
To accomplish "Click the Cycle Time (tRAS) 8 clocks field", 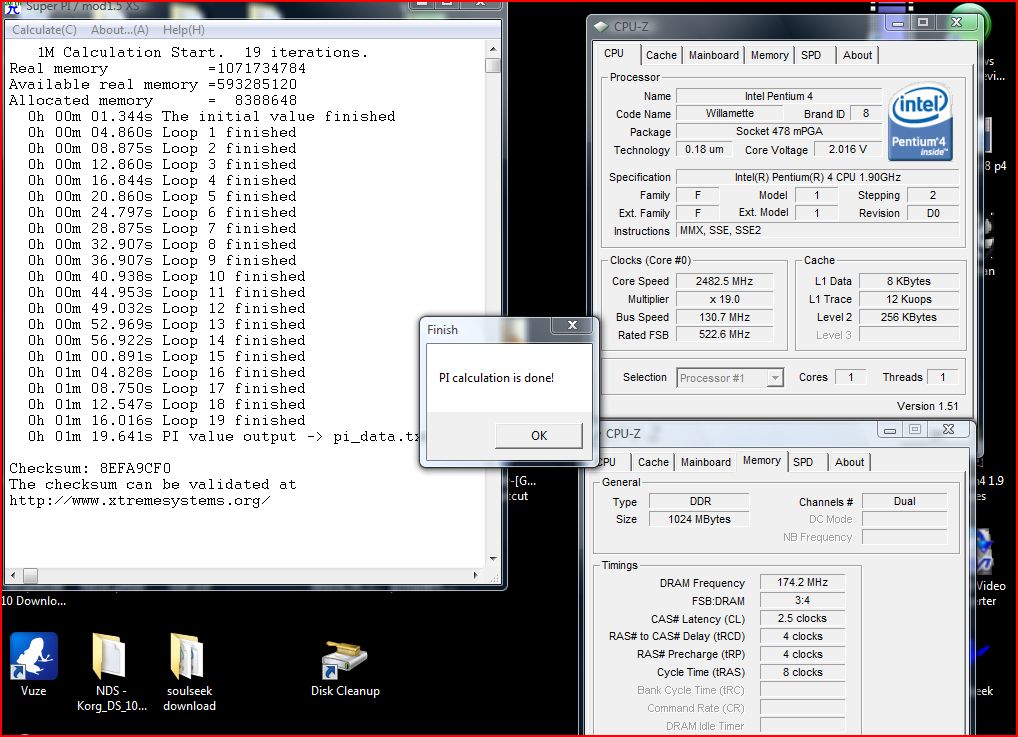I will pyautogui.click(x=802, y=673).
